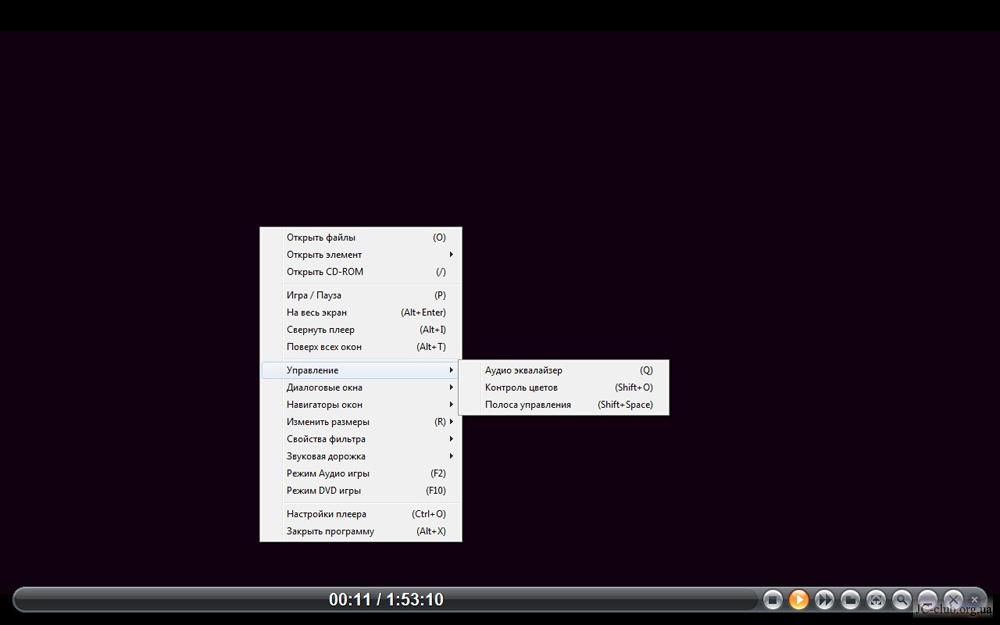Click the round X button in the control bar
This screenshot has height=625, width=1000.
(953, 599)
